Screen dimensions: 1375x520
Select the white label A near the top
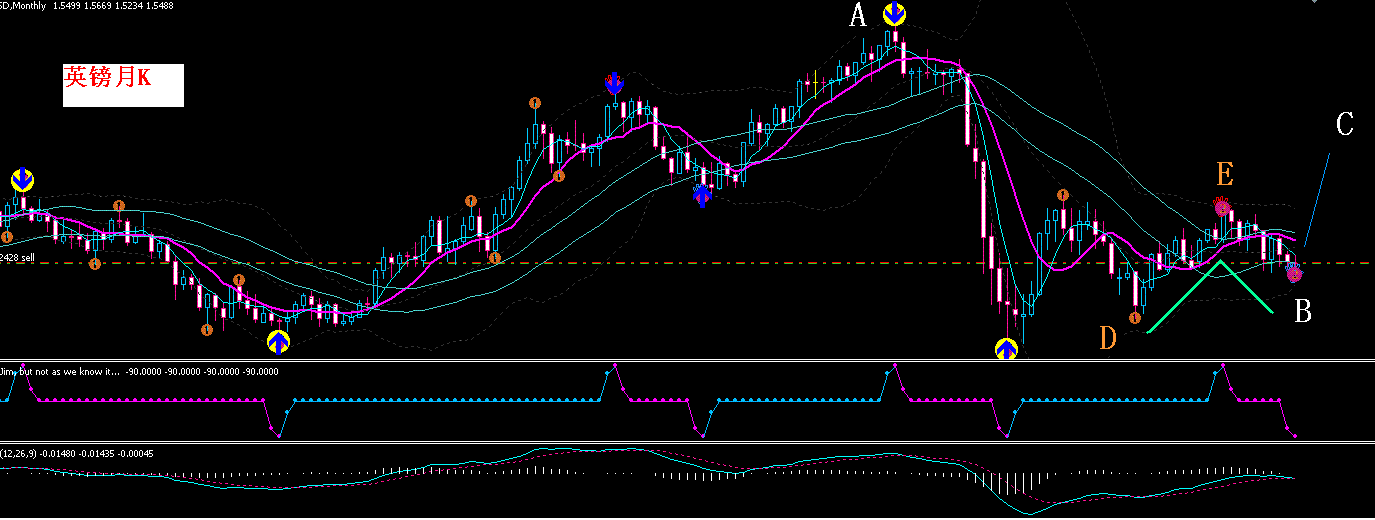pos(857,15)
